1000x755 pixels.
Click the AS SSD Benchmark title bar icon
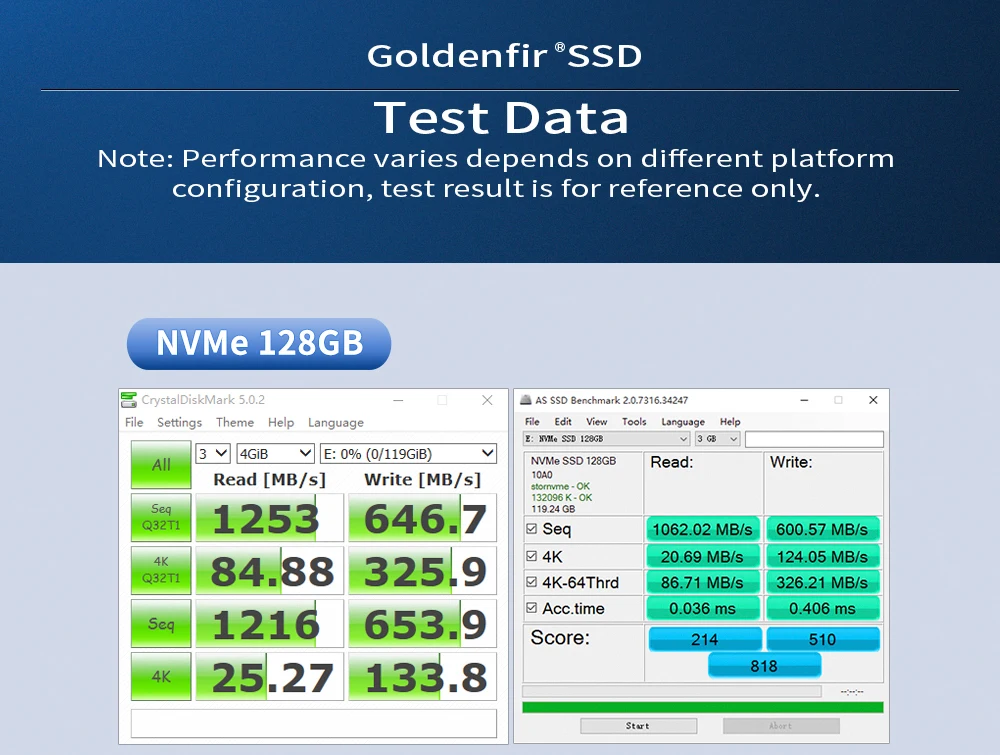[x=526, y=400]
